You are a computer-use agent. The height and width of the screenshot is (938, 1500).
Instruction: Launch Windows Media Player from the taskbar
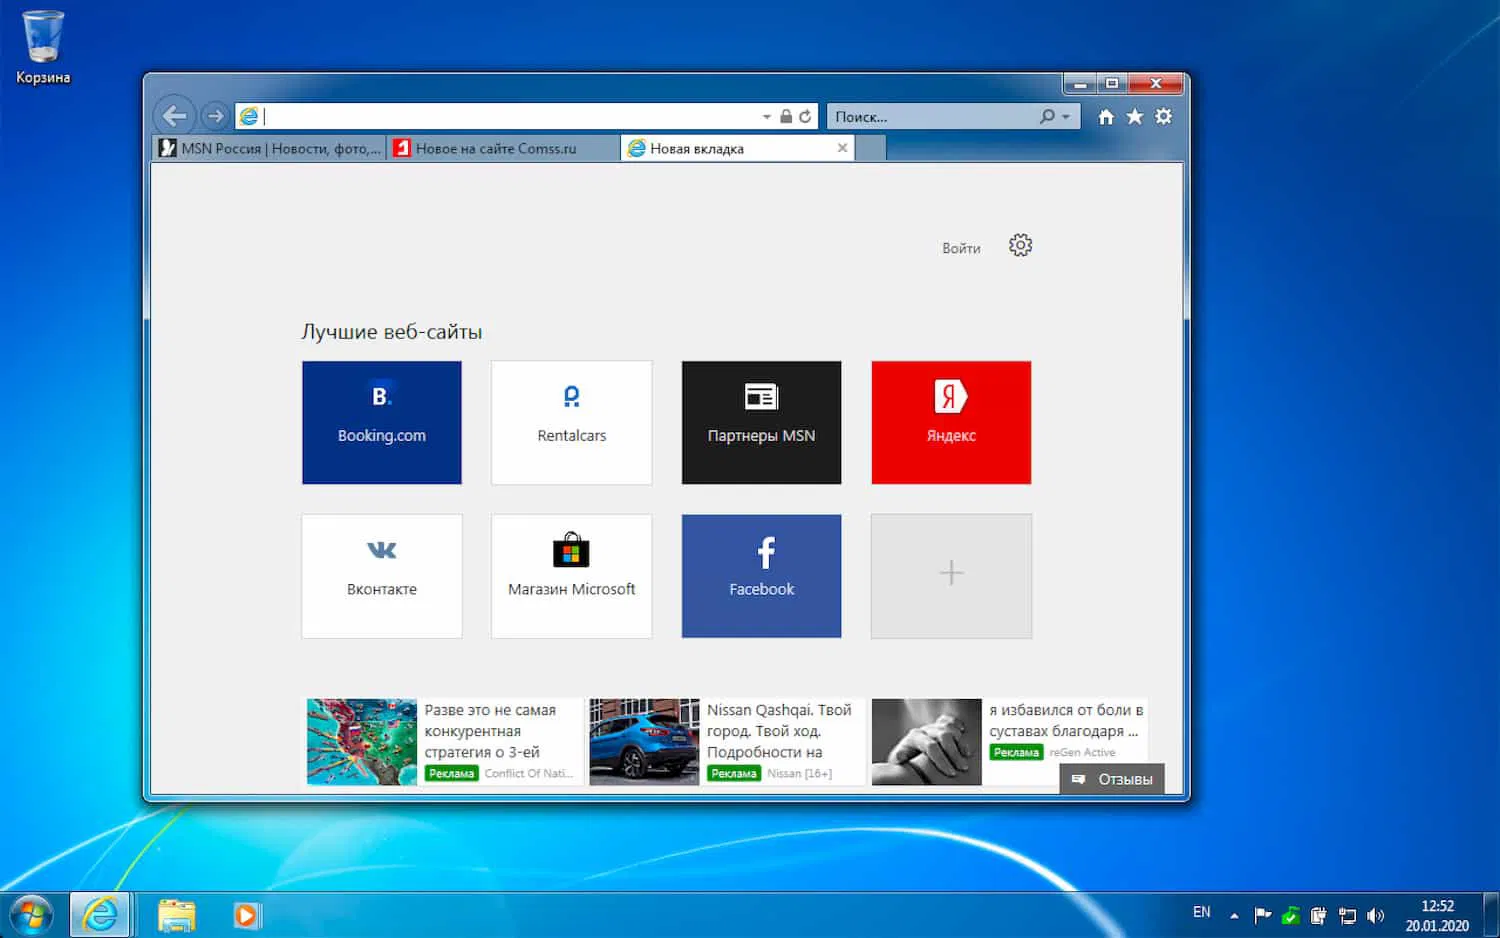[246, 914]
